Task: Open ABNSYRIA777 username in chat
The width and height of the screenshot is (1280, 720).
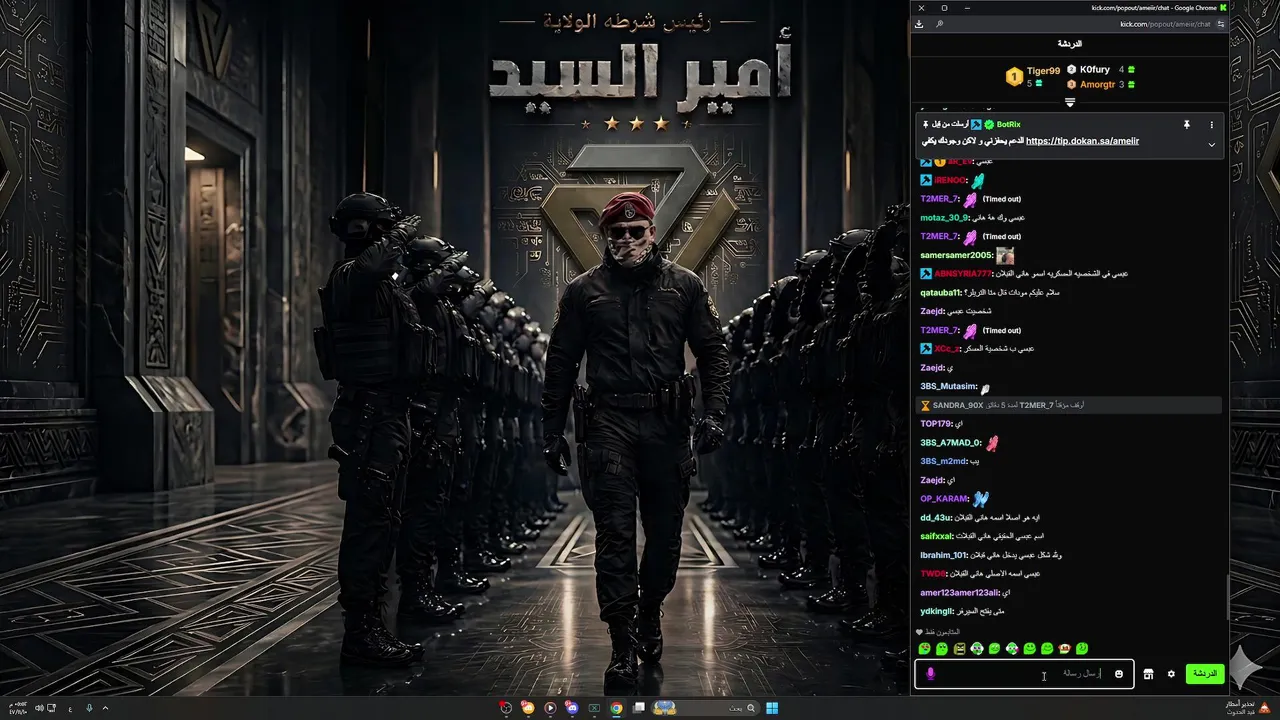Action: [962, 274]
